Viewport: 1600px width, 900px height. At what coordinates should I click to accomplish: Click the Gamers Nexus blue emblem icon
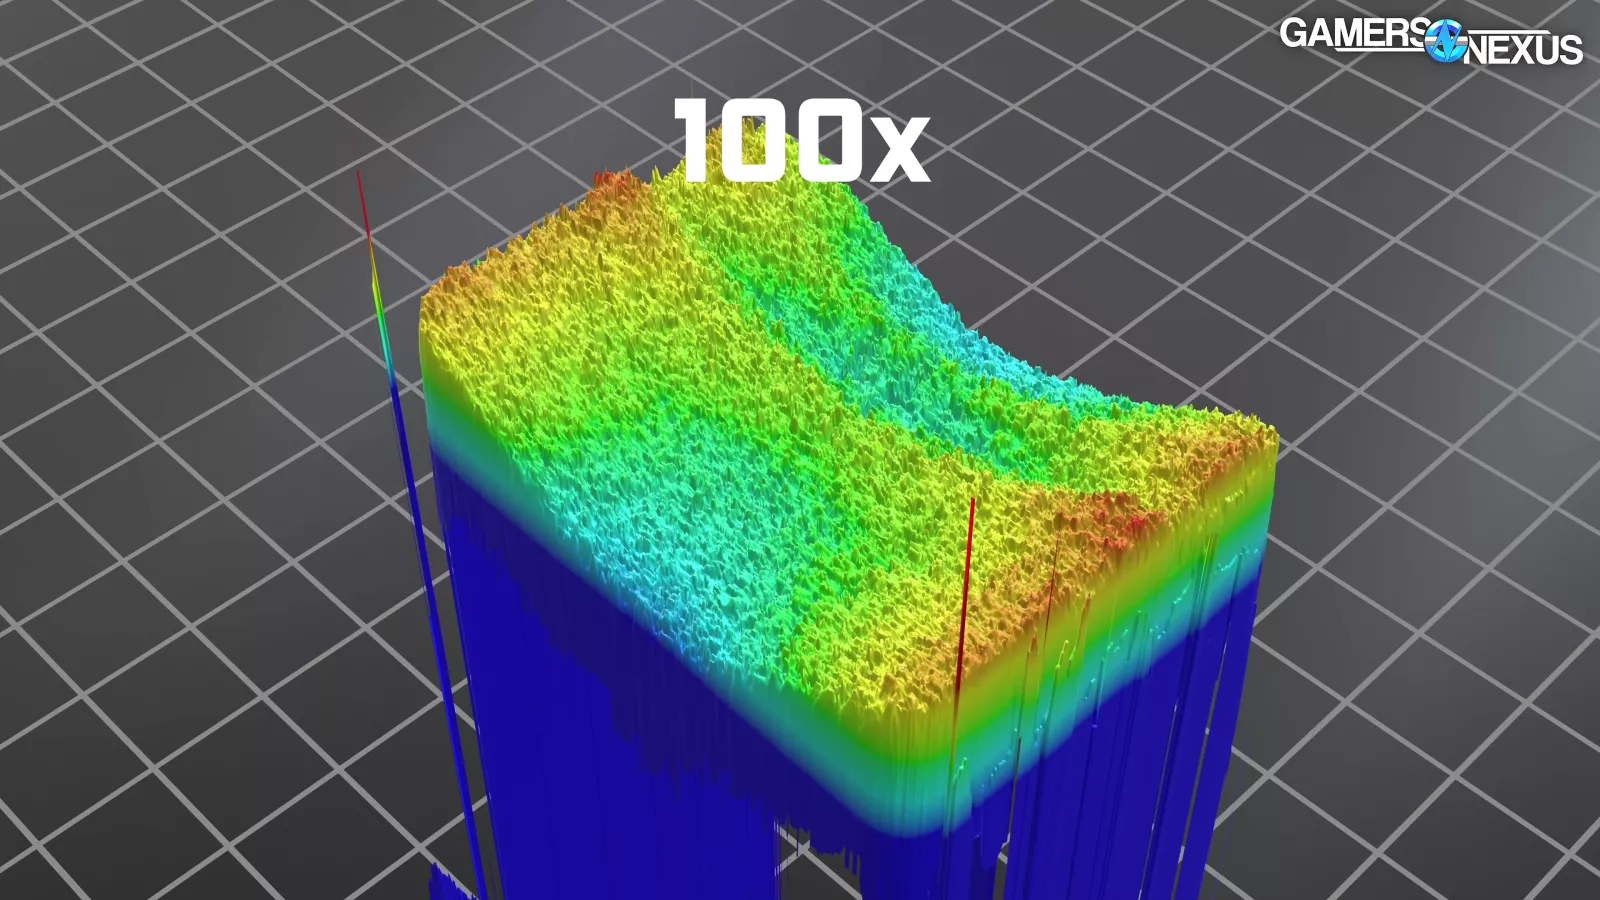point(1445,42)
